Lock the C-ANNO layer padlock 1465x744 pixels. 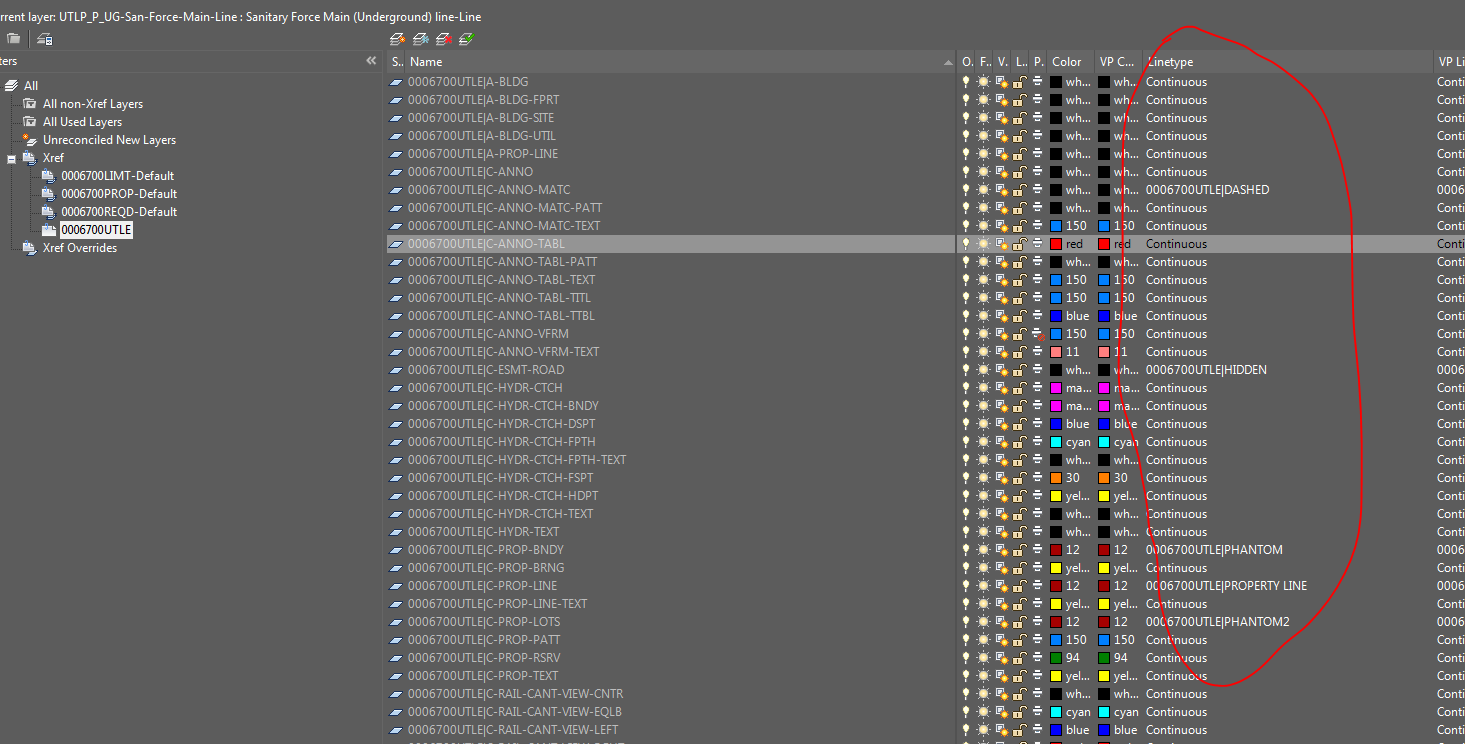(1021, 172)
